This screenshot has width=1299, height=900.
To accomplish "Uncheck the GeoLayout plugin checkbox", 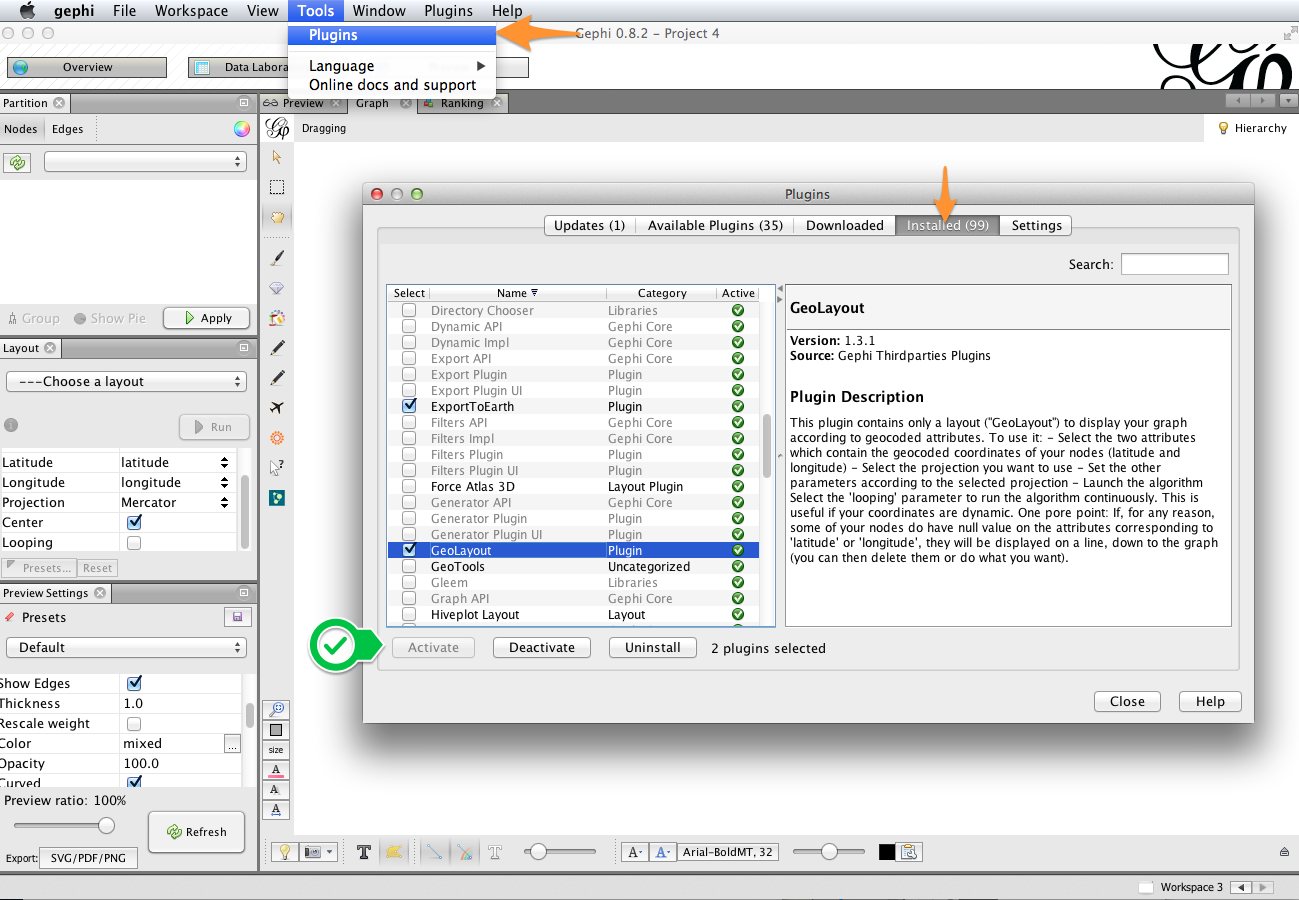I will coord(409,550).
